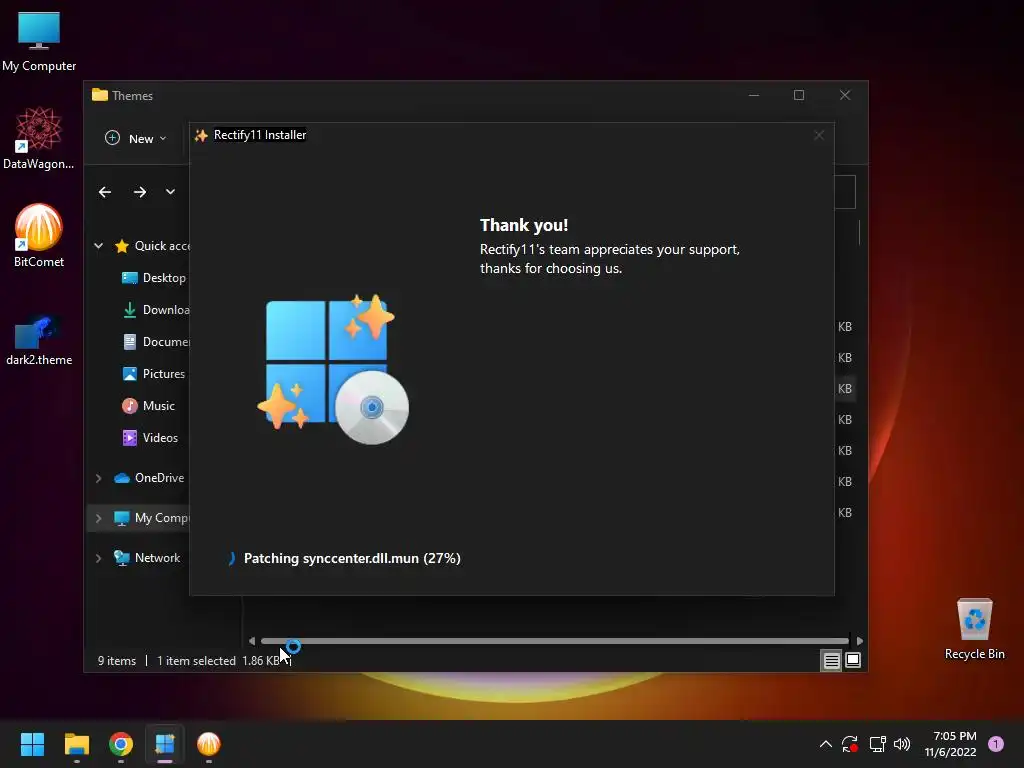This screenshot has width=1024, height=768.
Task: Click the Themes folder icon in title bar
Action: (100, 95)
